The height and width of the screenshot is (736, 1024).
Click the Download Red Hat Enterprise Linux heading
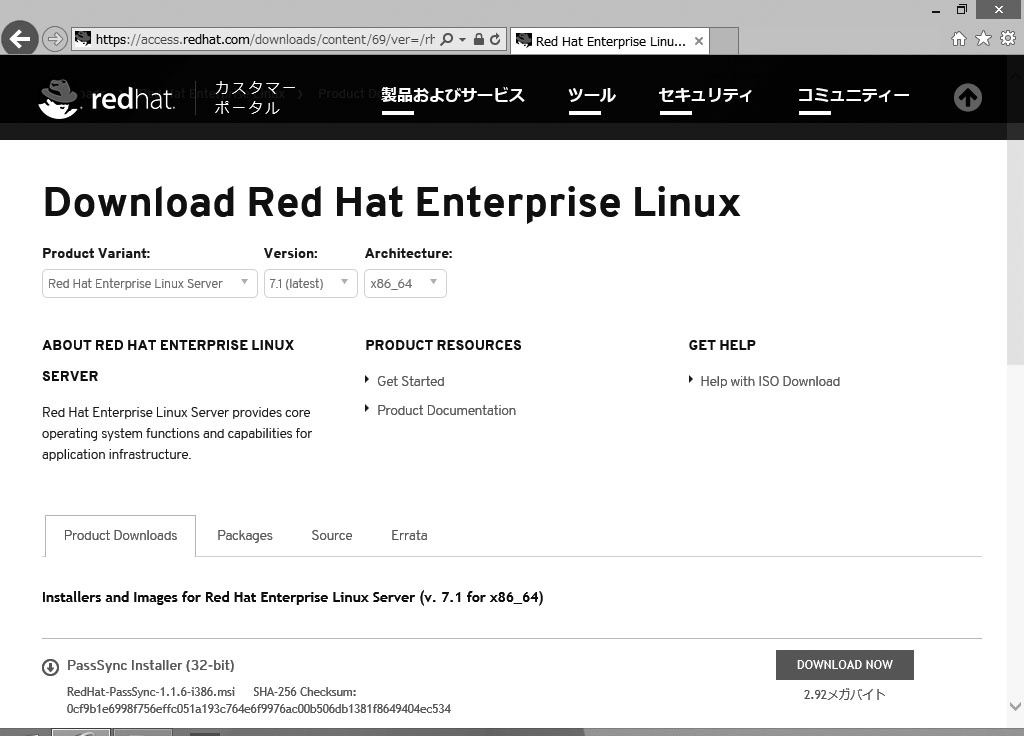pos(392,202)
